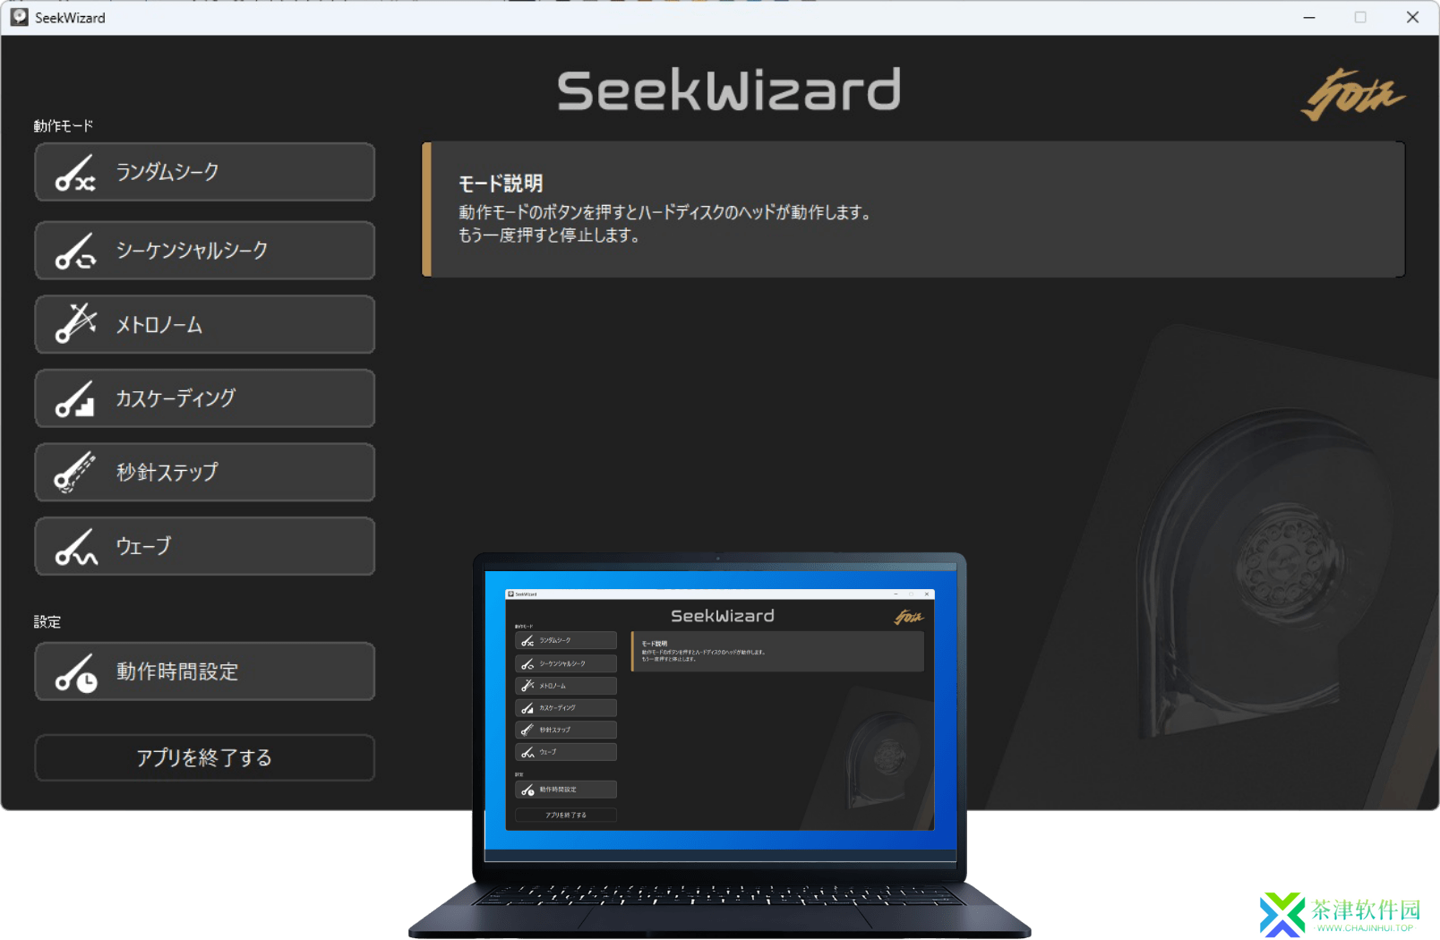
Task: Select 秒針ステップ mode
Action: point(205,472)
